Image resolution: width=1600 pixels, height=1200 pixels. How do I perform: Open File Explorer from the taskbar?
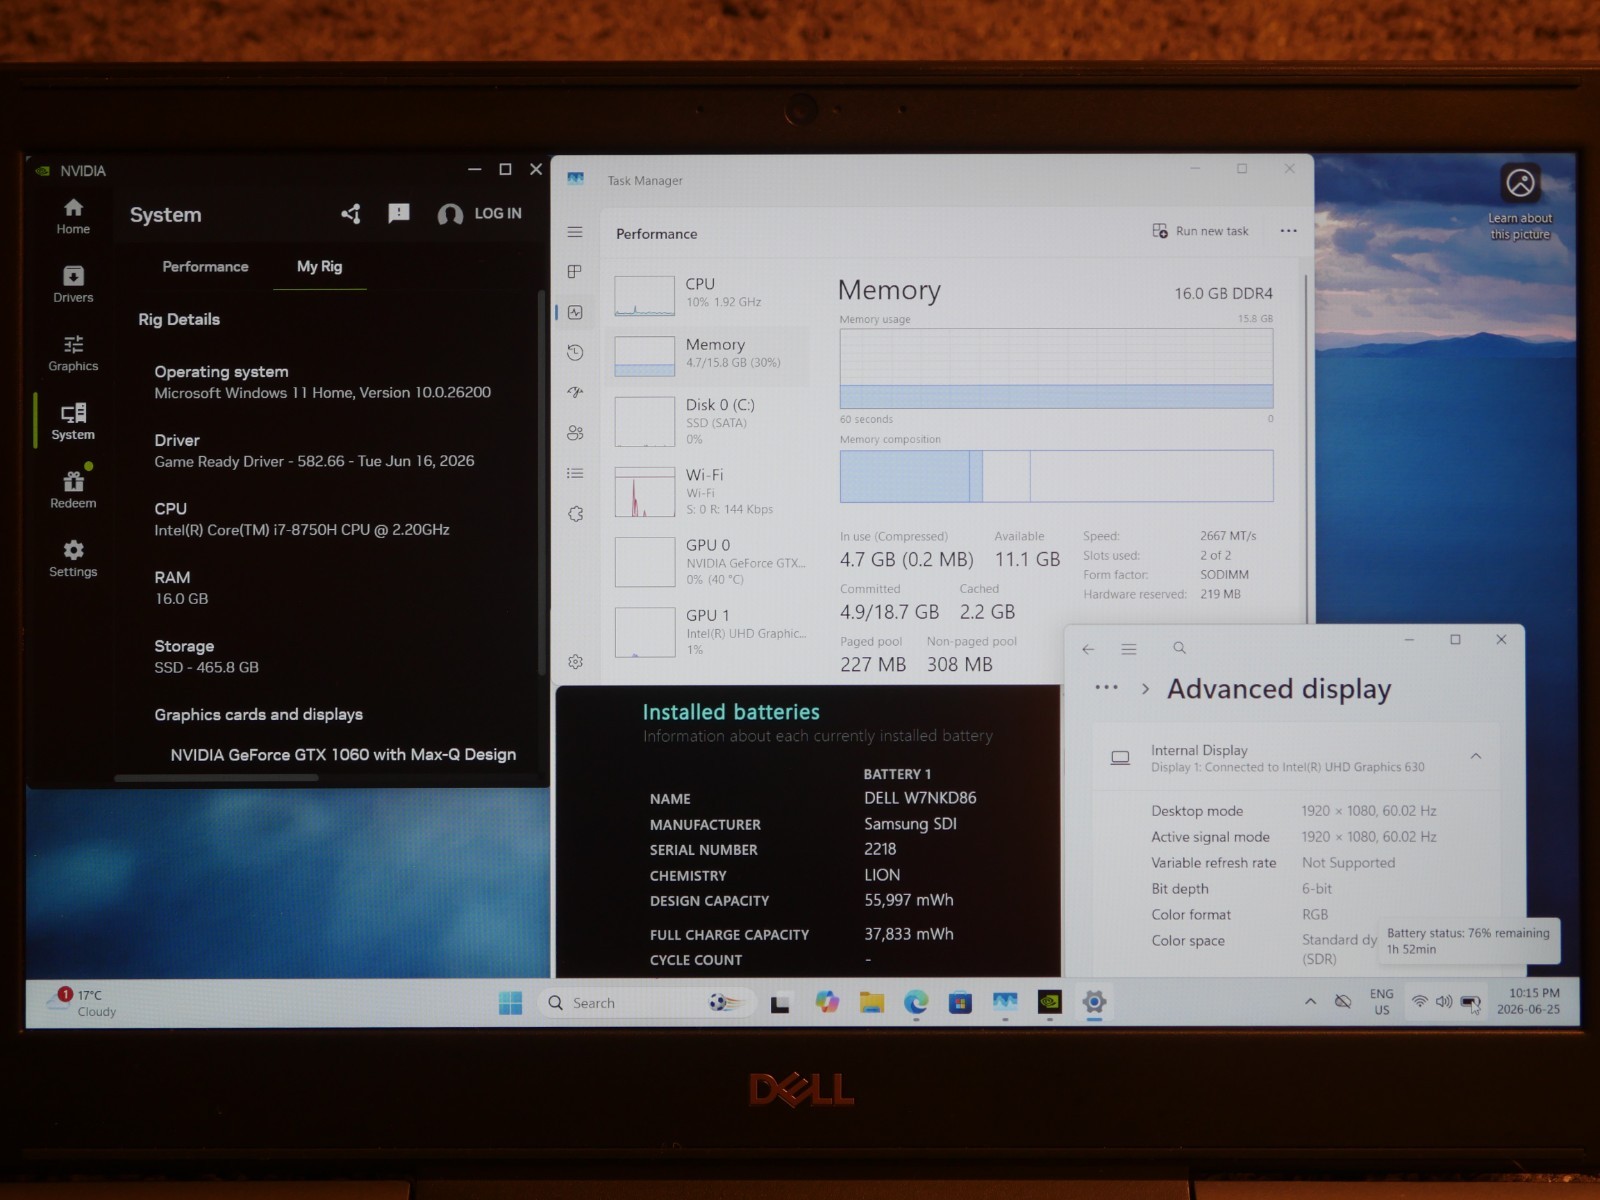tap(872, 1002)
